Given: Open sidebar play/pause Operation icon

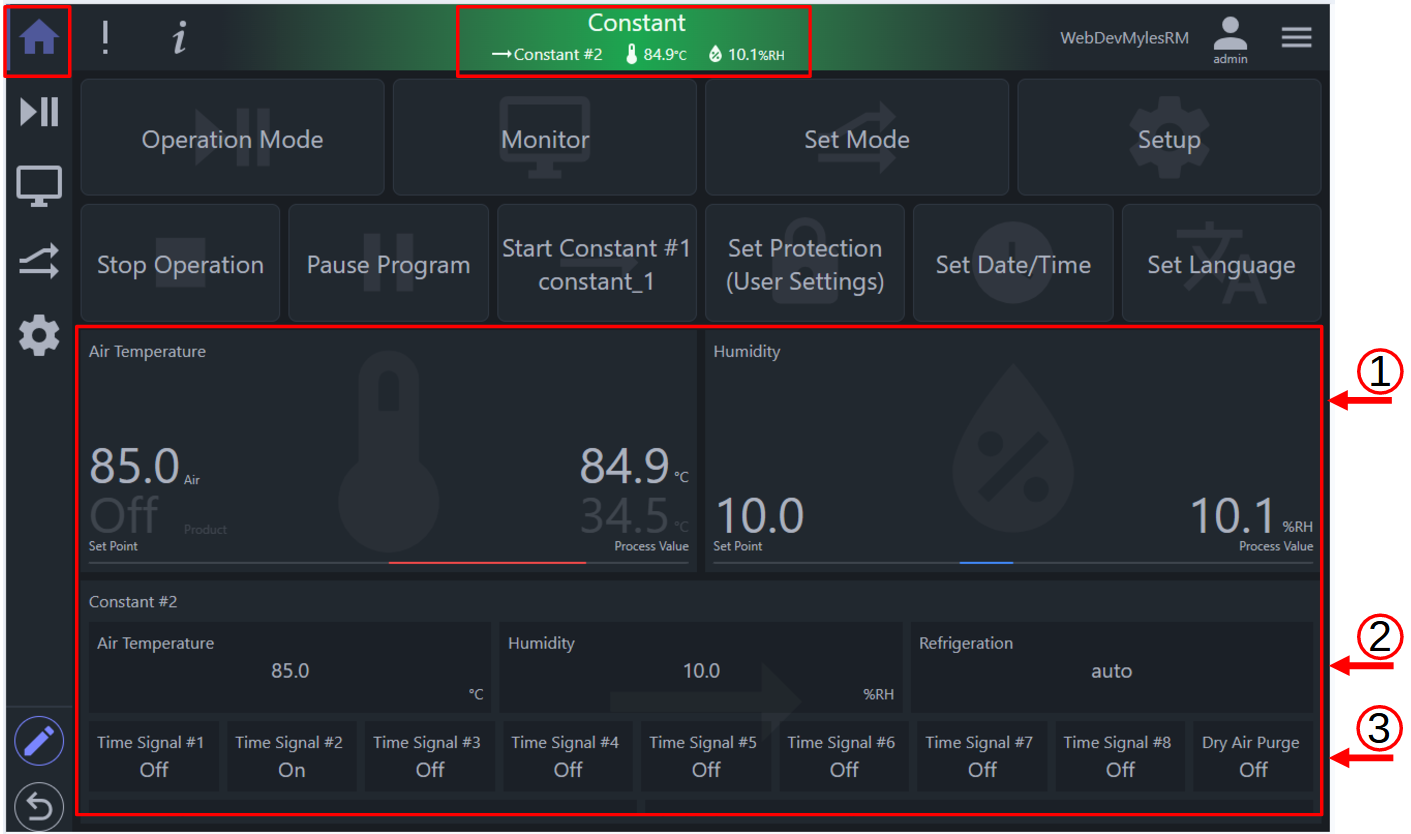Looking at the screenshot, I should click(x=40, y=112).
